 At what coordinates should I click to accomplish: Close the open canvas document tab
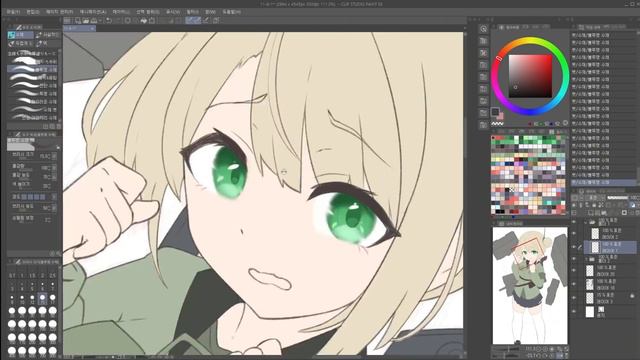(92, 28)
